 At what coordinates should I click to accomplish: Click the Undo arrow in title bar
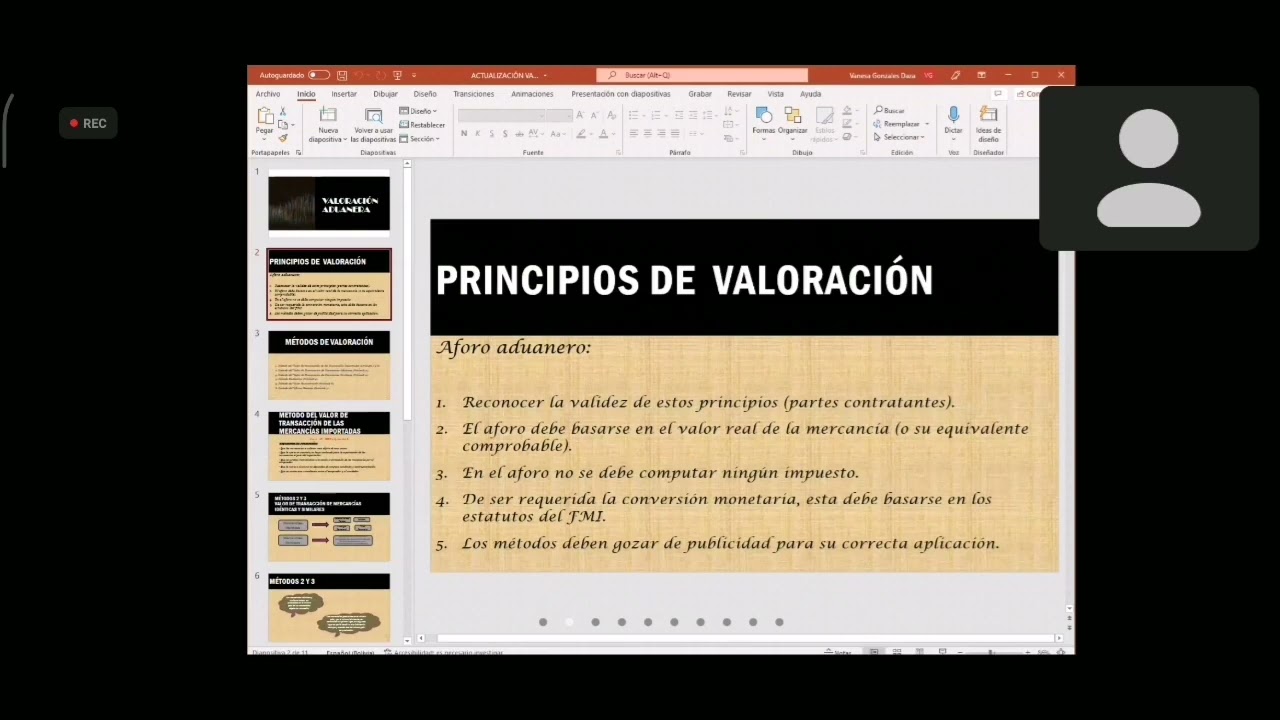coord(359,75)
